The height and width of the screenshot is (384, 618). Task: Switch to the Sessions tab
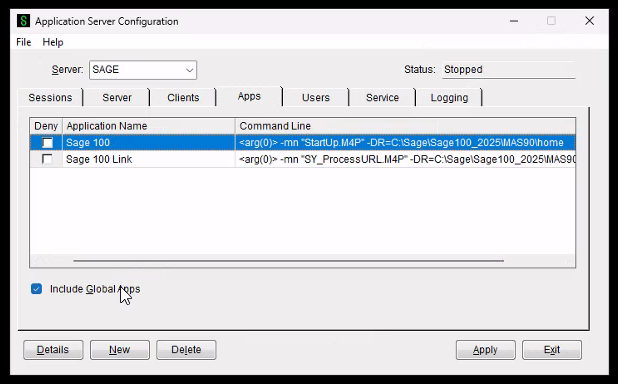pos(50,97)
